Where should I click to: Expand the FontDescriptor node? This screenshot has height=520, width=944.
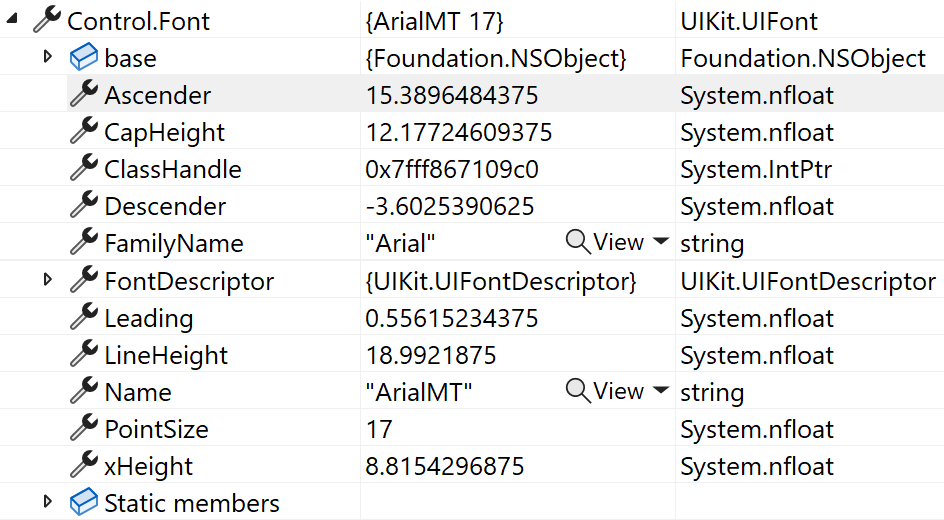coord(47,280)
